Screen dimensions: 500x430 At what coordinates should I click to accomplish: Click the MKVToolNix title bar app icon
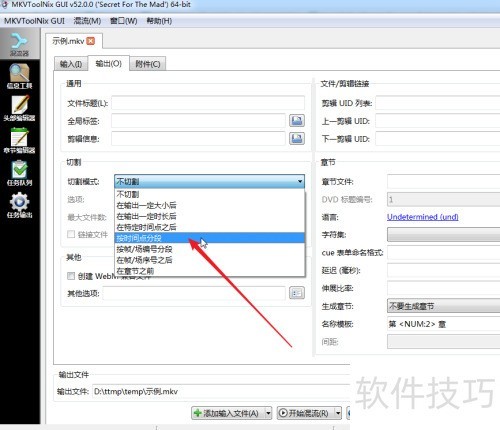(x=5, y=5)
